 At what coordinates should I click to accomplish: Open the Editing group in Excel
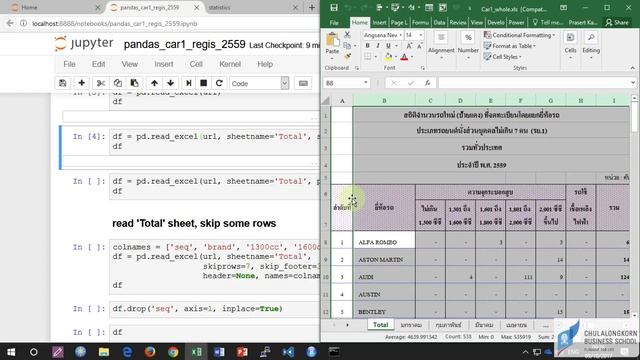click(x=591, y=46)
